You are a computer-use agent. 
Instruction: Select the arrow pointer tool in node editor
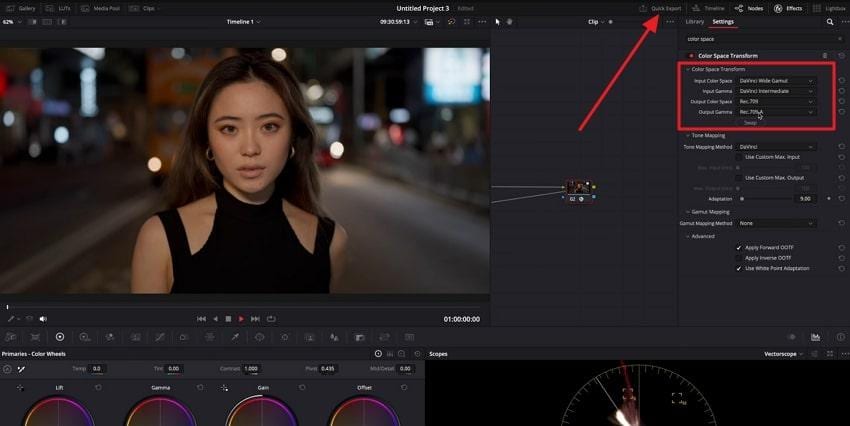(498, 22)
